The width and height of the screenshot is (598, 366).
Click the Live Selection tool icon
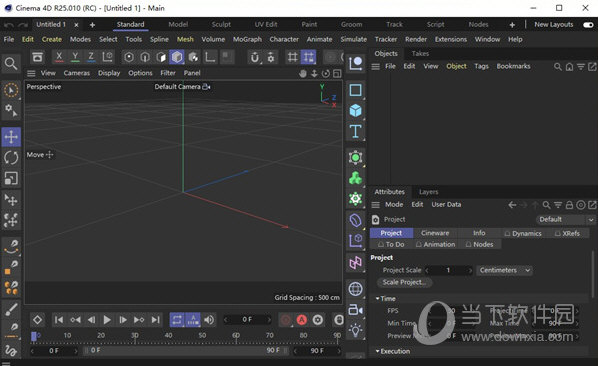(x=11, y=90)
